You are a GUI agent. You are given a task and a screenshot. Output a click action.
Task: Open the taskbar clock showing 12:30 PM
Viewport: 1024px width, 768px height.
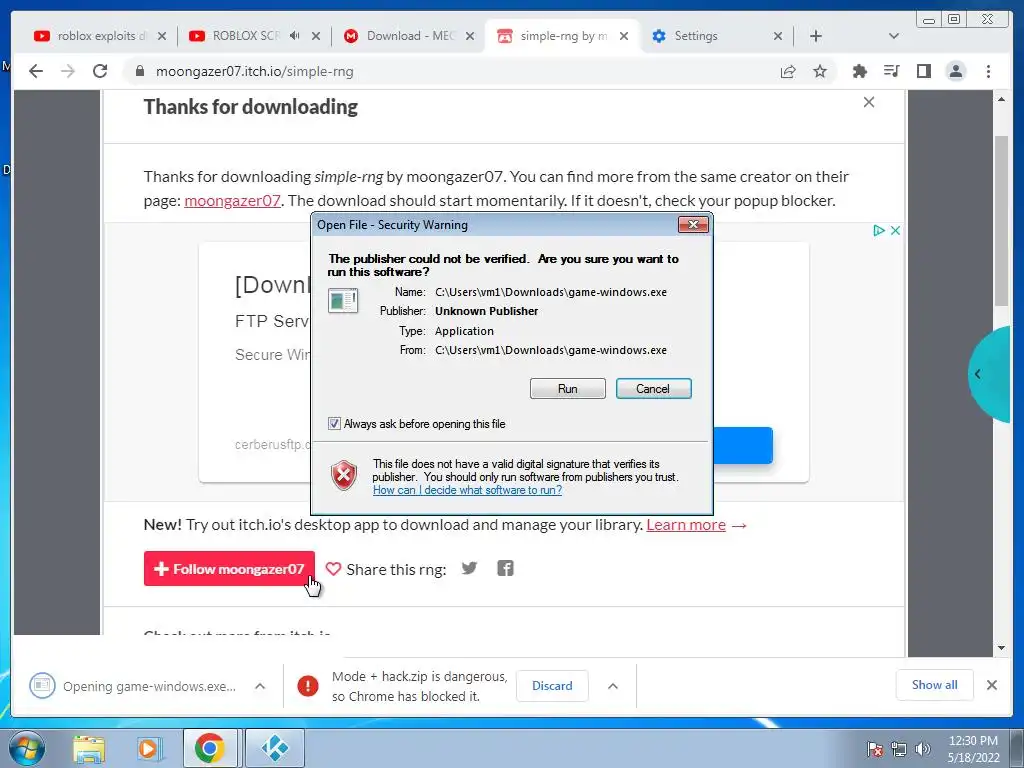[x=973, y=749]
